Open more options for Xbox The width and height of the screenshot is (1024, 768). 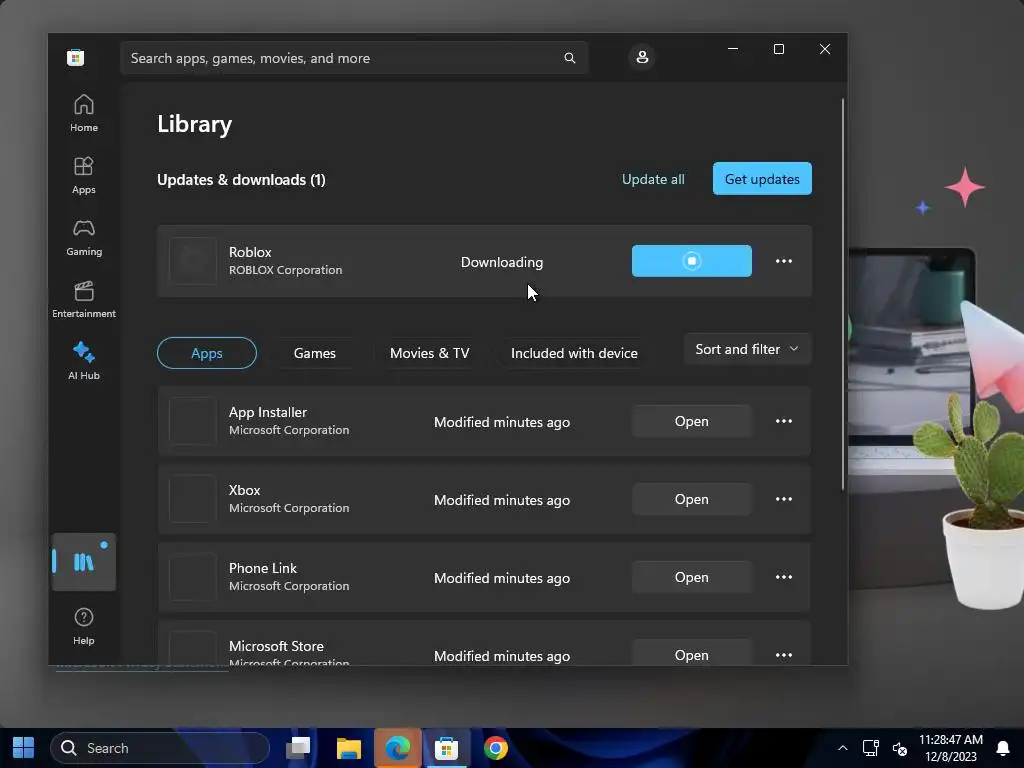click(x=784, y=499)
